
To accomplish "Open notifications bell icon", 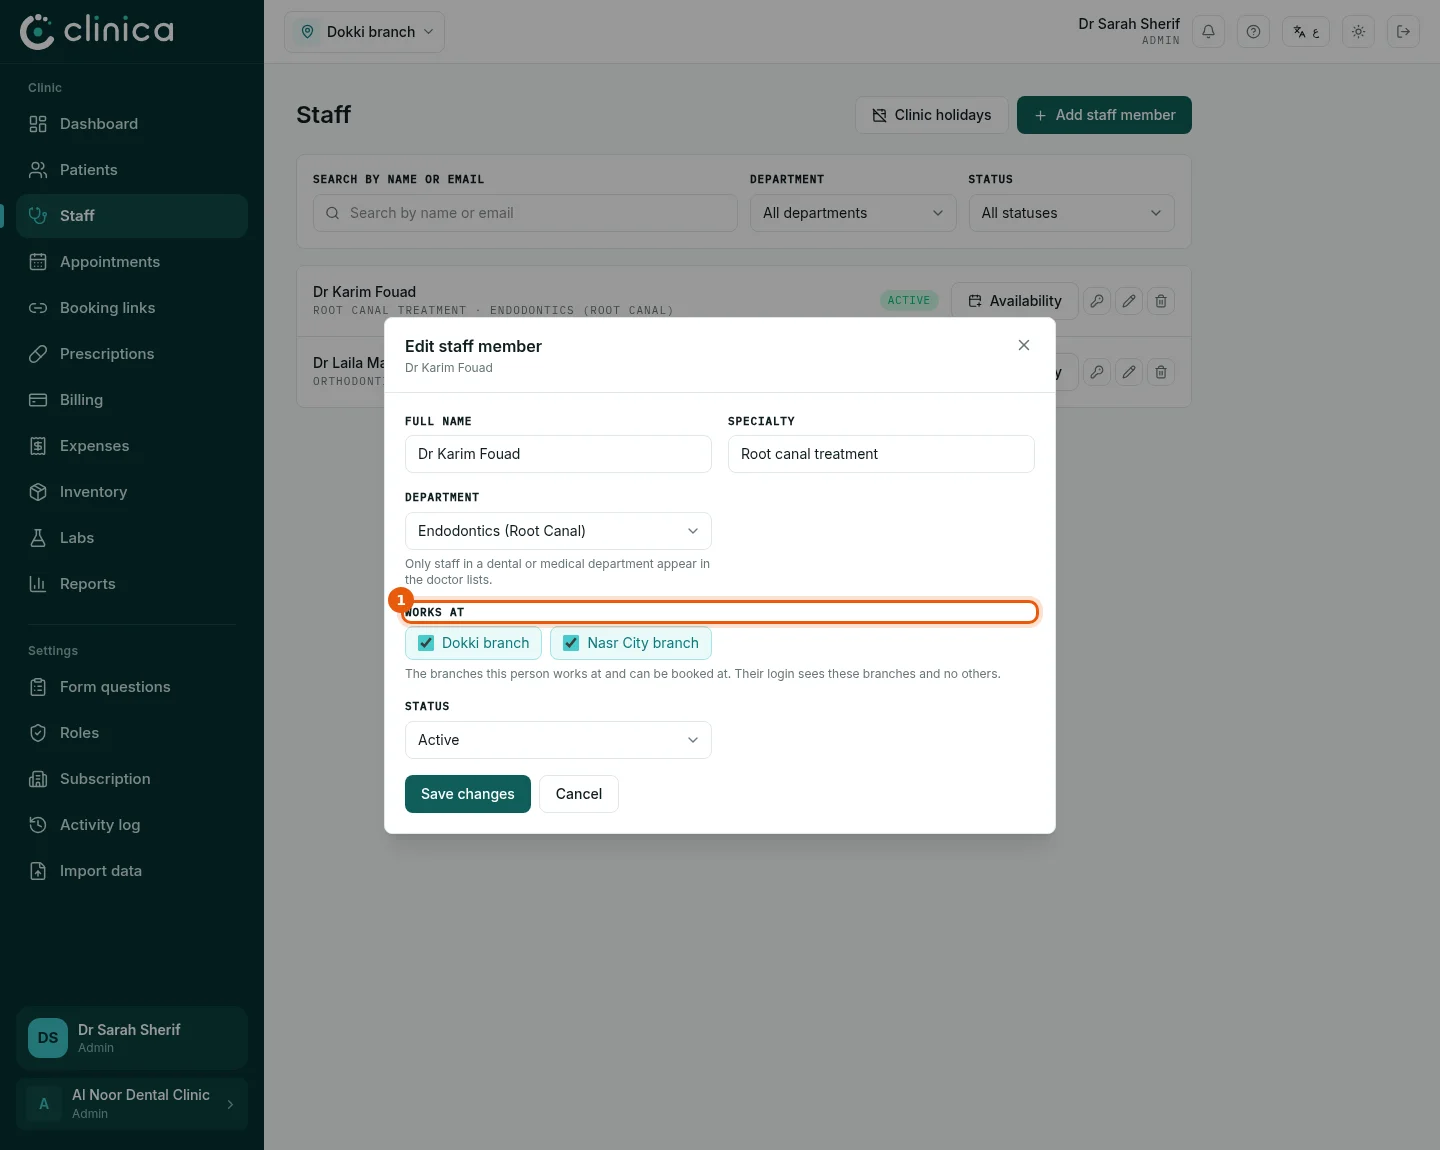I will (x=1208, y=32).
